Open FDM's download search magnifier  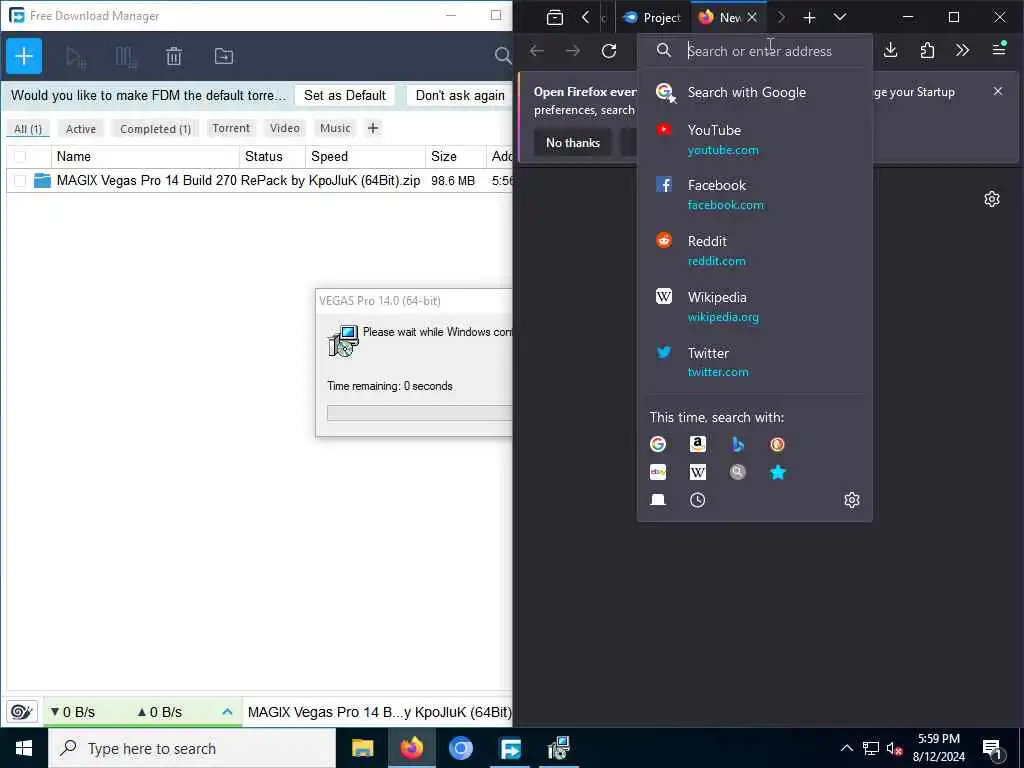point(502,56)
